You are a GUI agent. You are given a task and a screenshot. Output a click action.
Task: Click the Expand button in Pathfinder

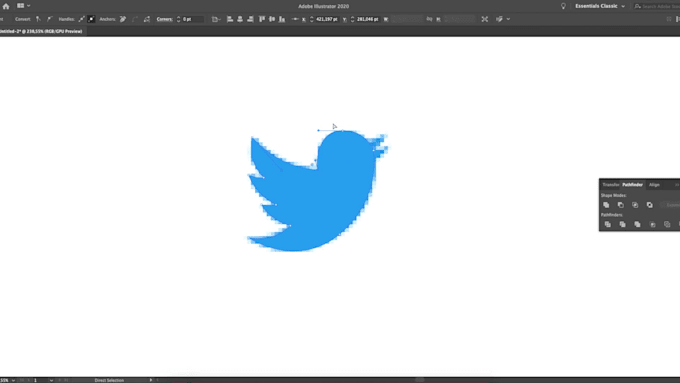(x=671, y=205)
